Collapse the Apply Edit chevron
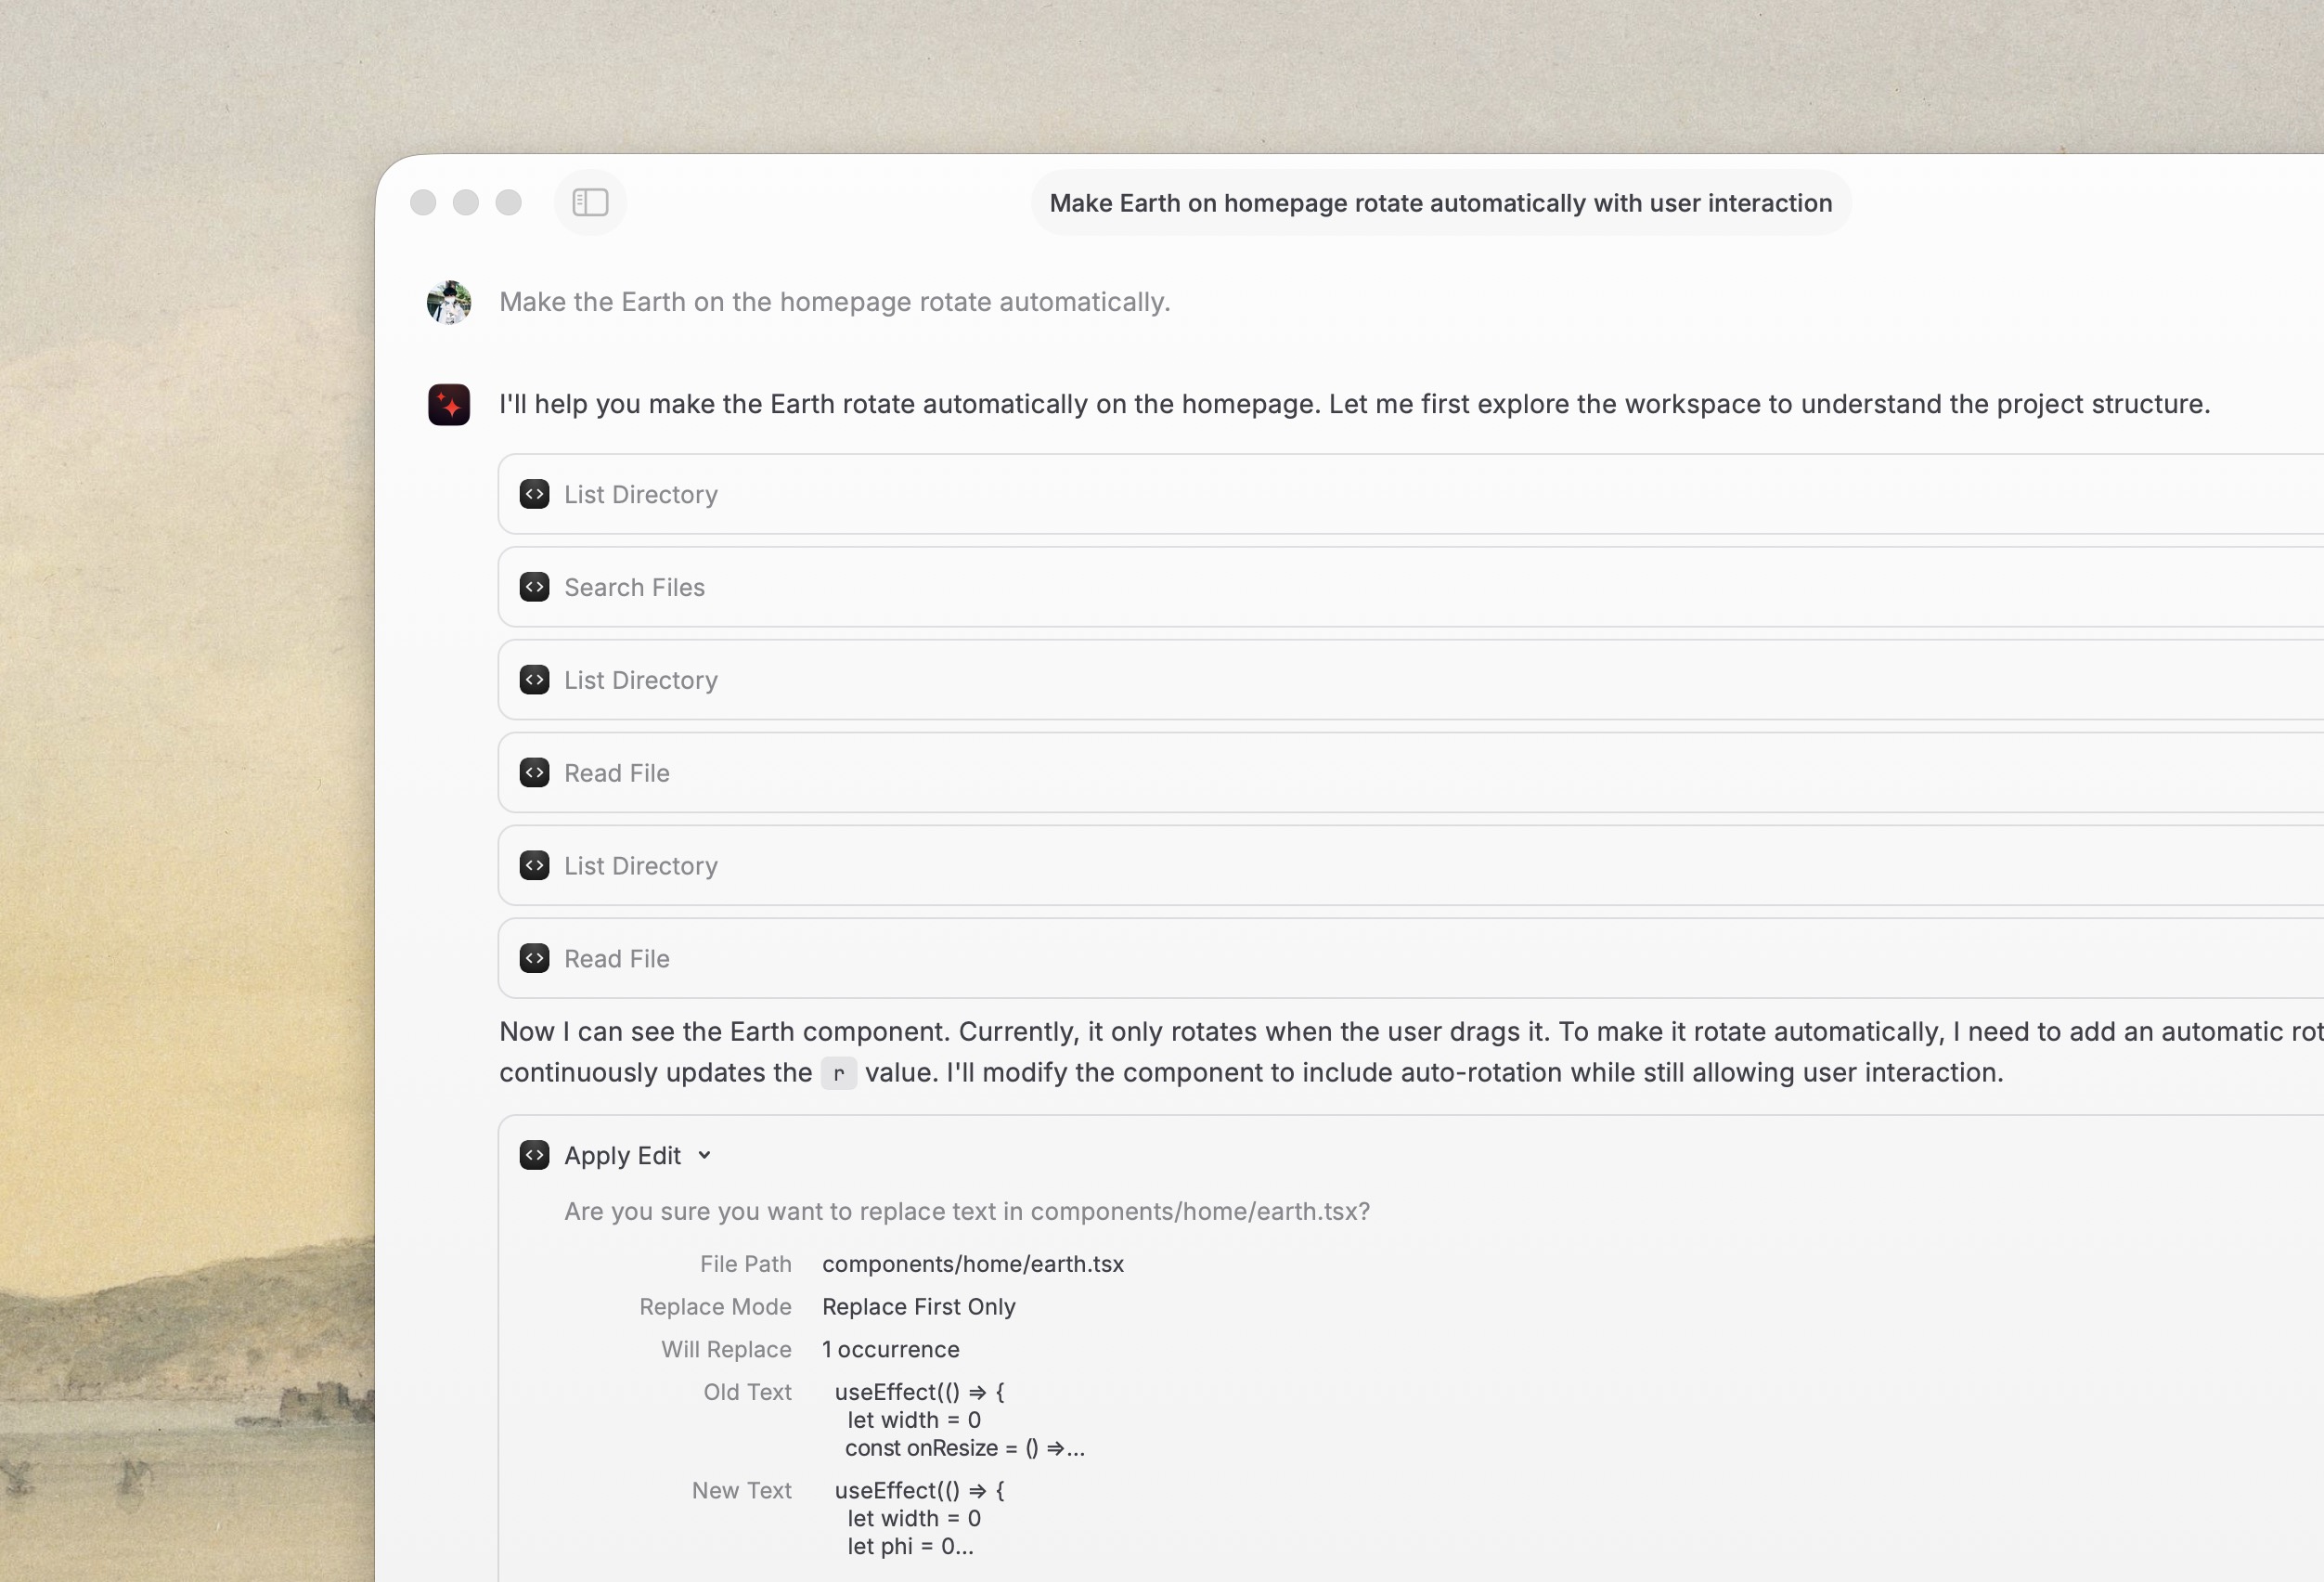 tap(705, 1156)
